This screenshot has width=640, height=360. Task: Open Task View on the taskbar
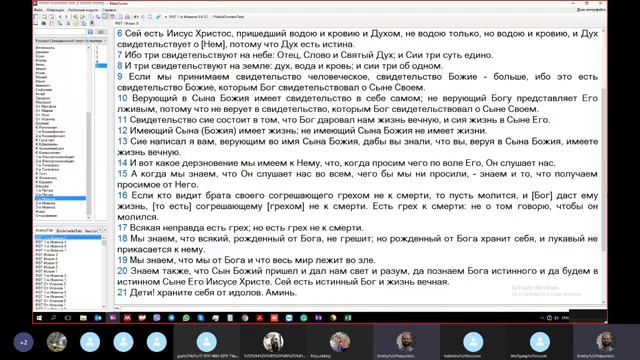pyautogui.click(x=68, y=318)
